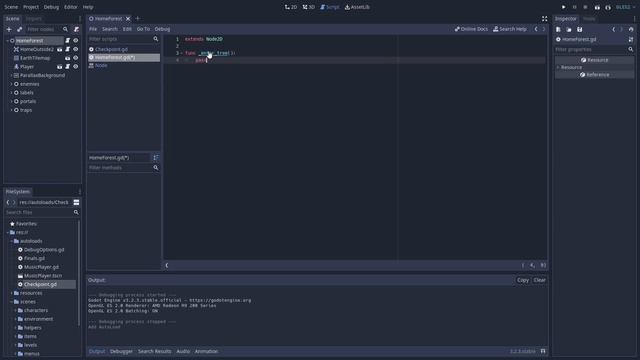Play a custom scene
This screenshot has width=640, height=360.
(x=608, y=7)
